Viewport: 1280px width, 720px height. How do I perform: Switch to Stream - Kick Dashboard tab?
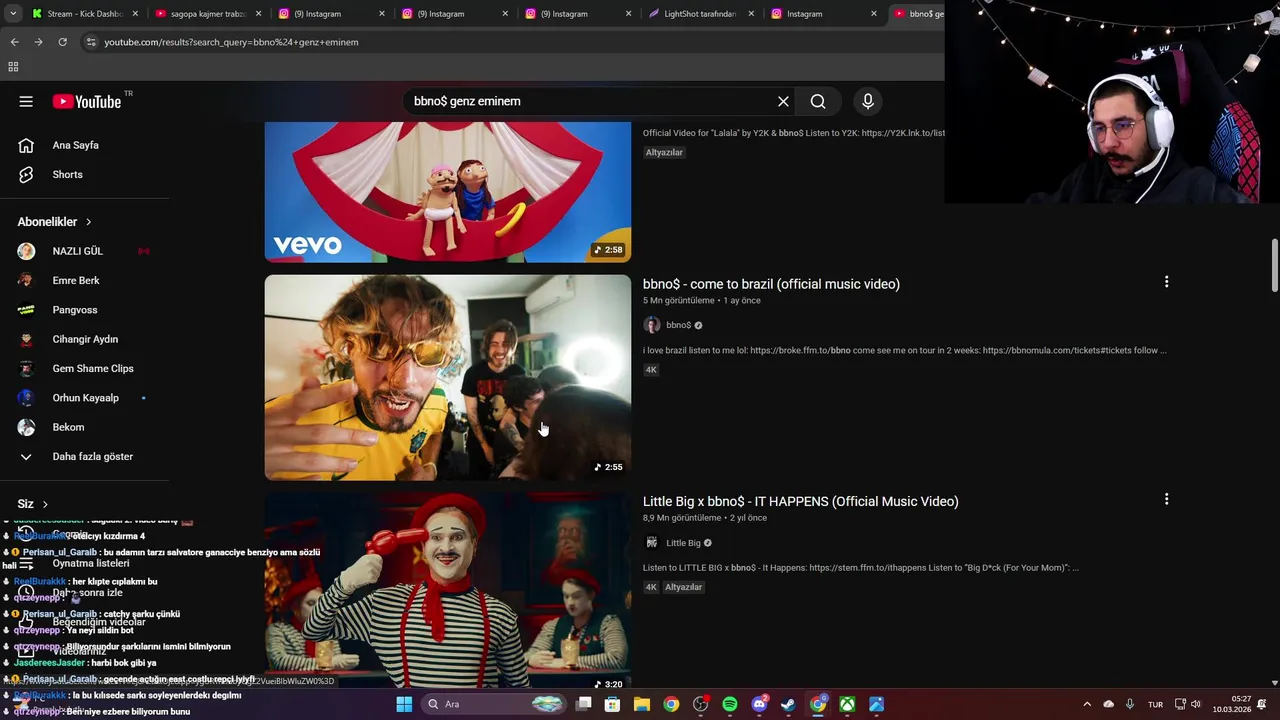(x=84, y=14)
